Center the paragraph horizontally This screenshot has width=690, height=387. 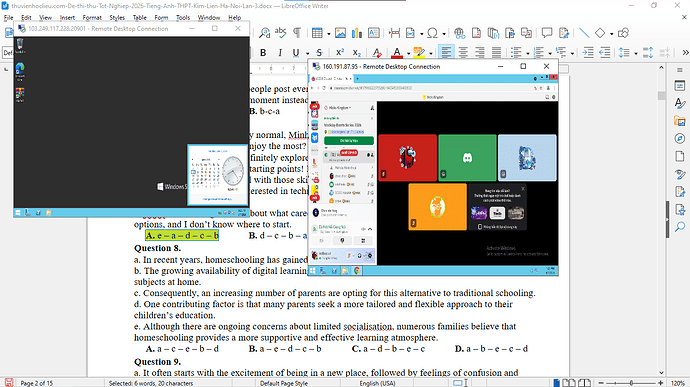coord(463,53)
